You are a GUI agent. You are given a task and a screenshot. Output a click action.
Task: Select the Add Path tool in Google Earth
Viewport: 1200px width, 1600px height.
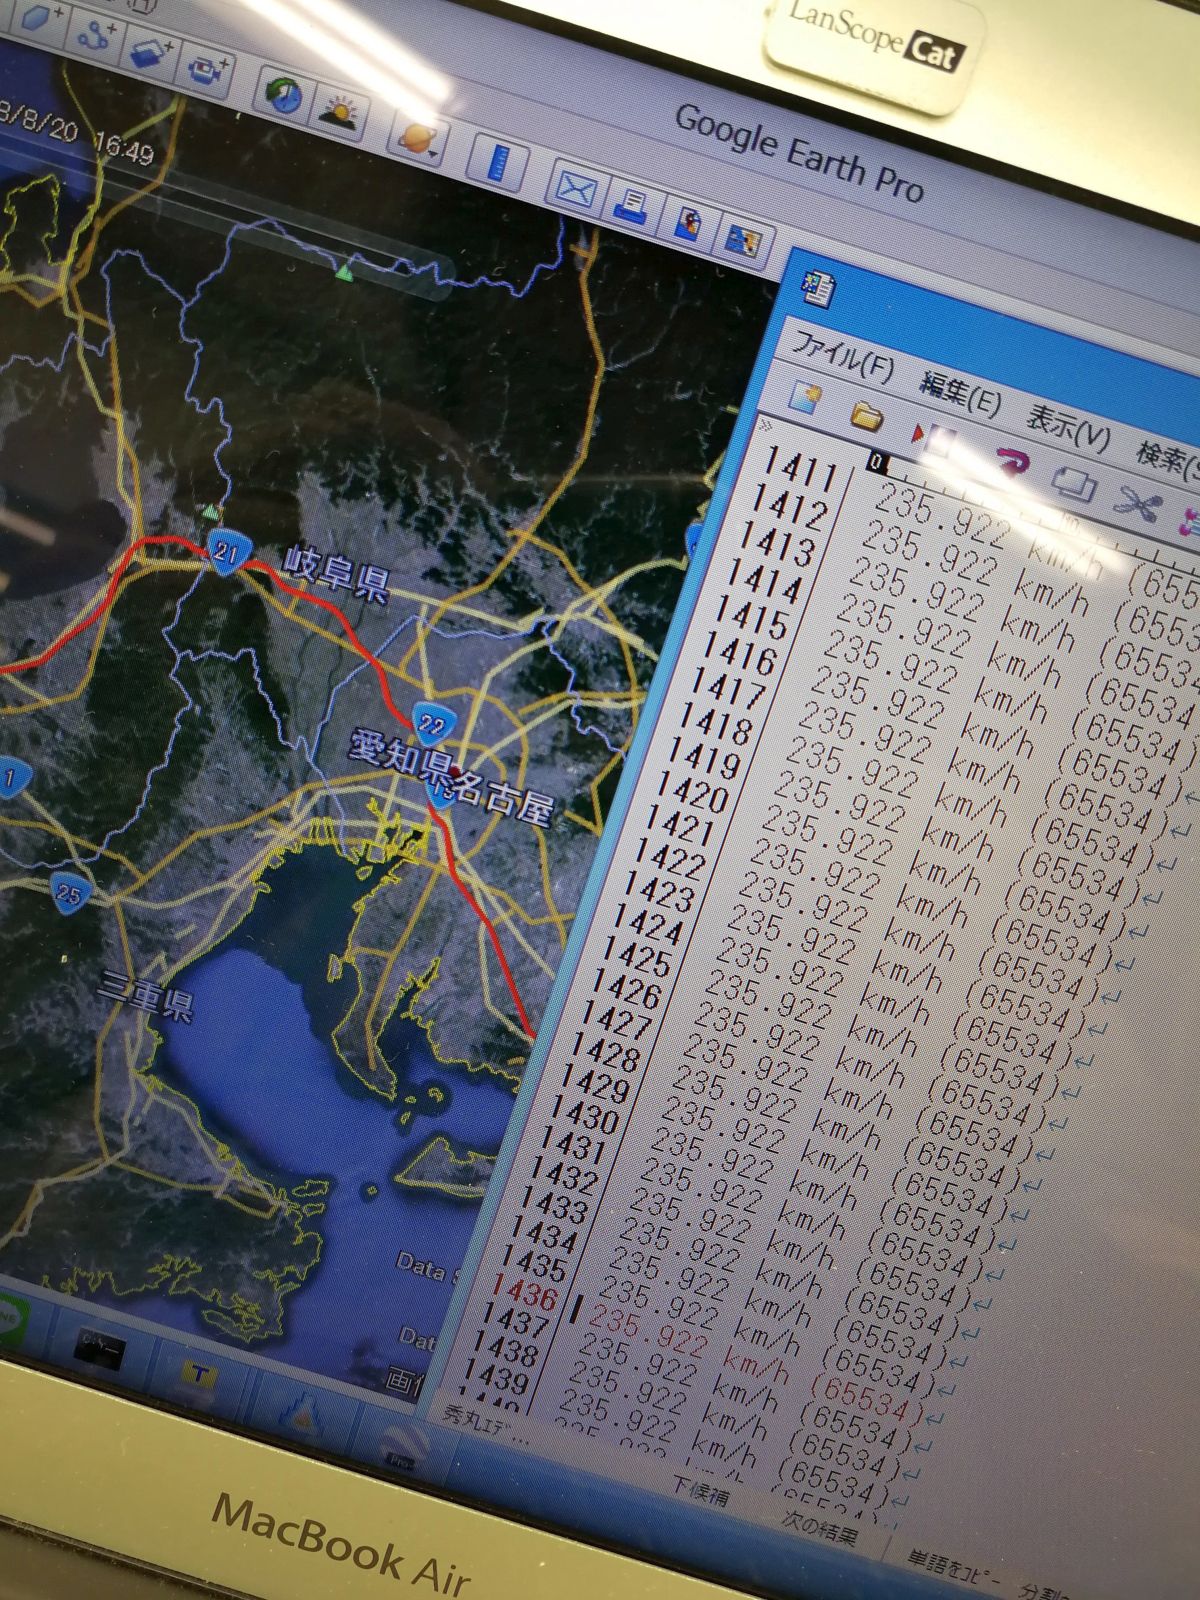click(96, 37)
